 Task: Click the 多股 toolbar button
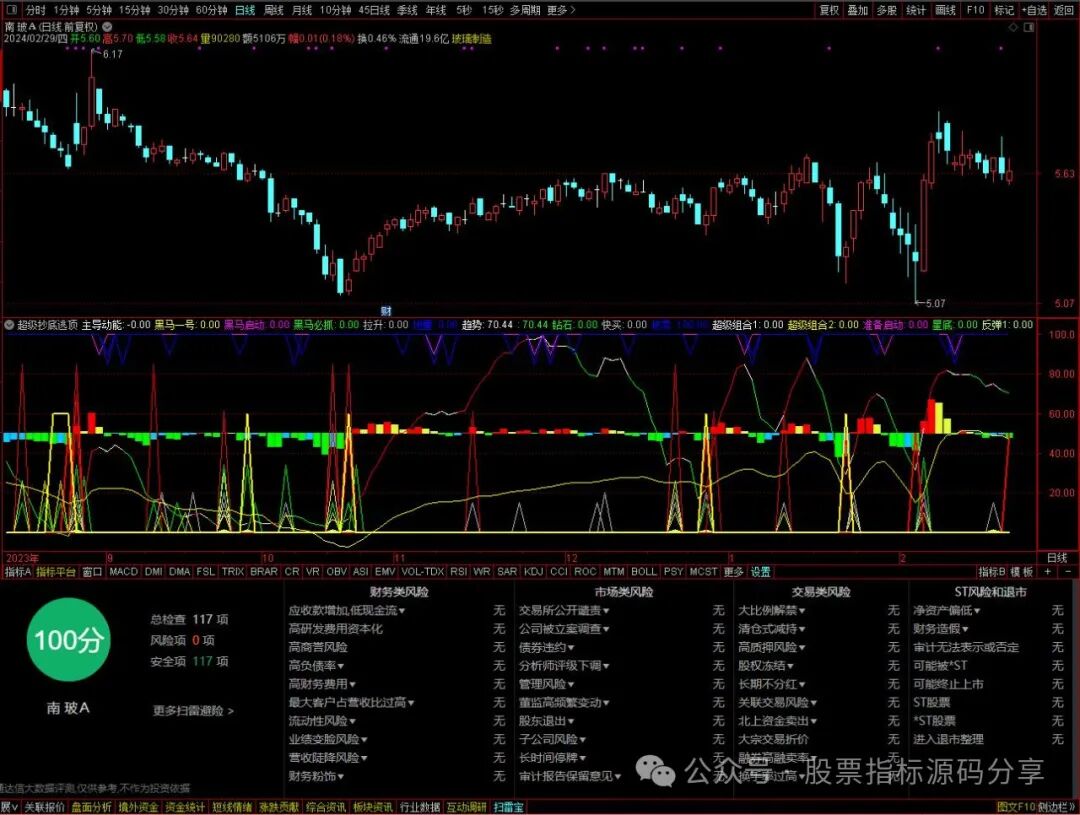pos(886,10)
